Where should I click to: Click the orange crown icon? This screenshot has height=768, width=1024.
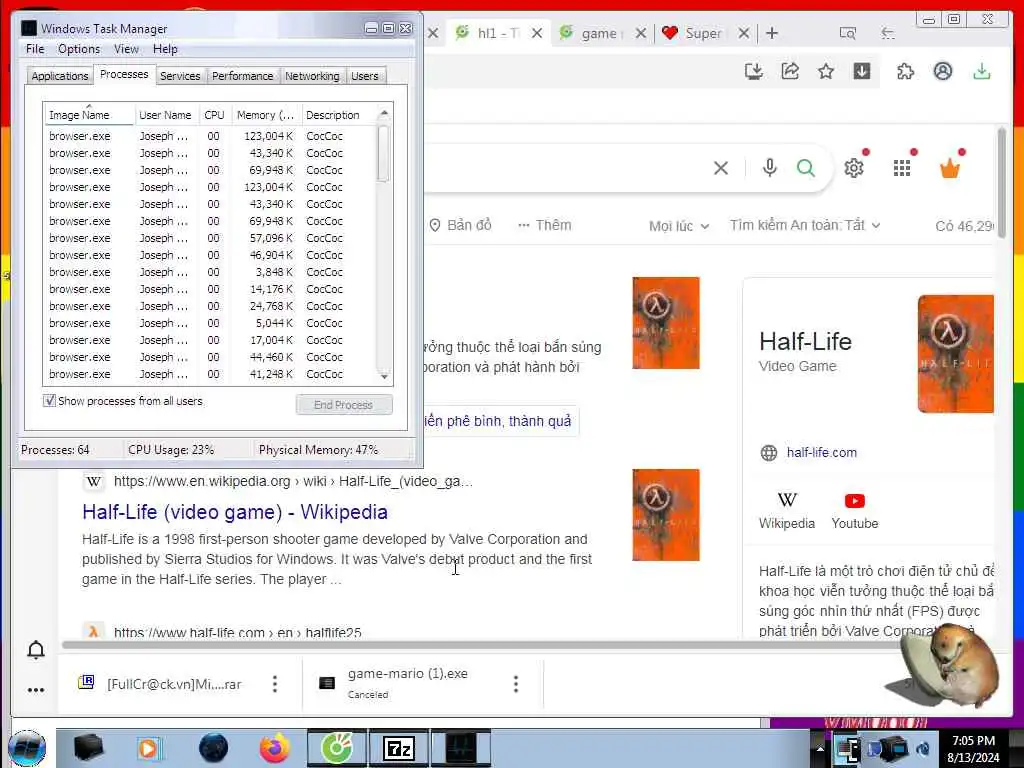pos(950,168)
